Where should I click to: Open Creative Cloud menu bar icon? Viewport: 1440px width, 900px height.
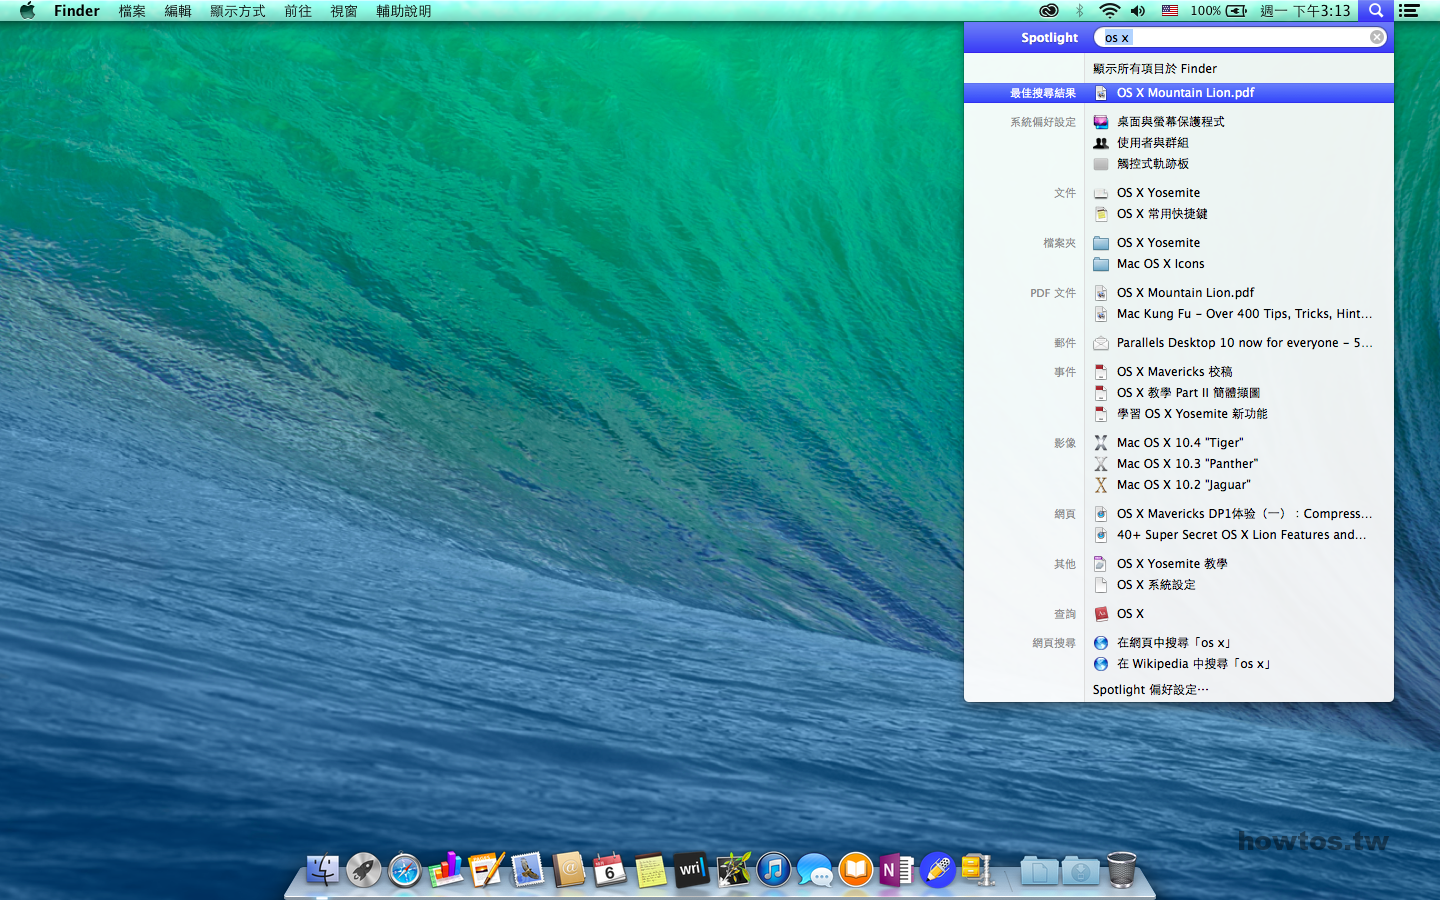pos(1048,11)
